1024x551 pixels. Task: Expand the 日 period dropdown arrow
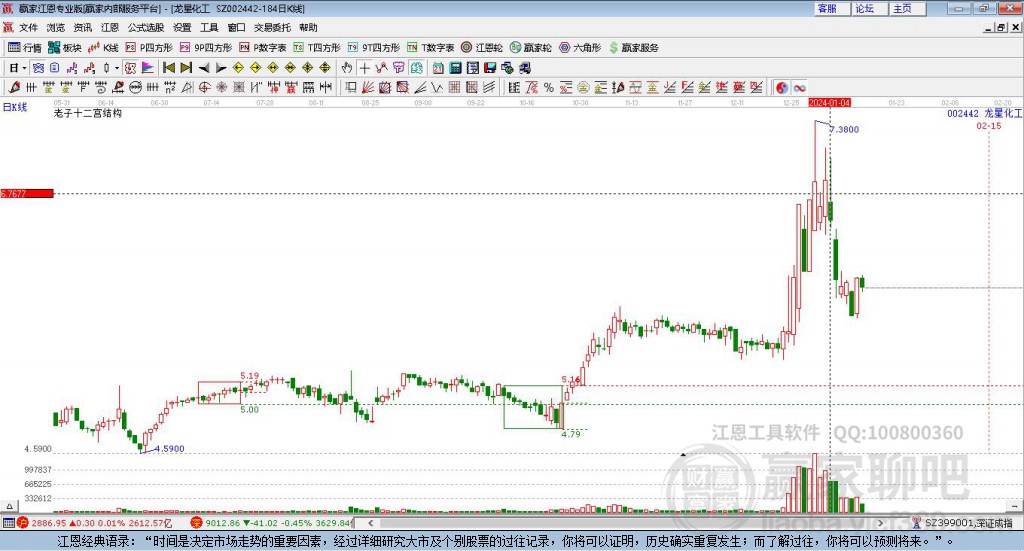pyautogui.click(x=24, y=68)
